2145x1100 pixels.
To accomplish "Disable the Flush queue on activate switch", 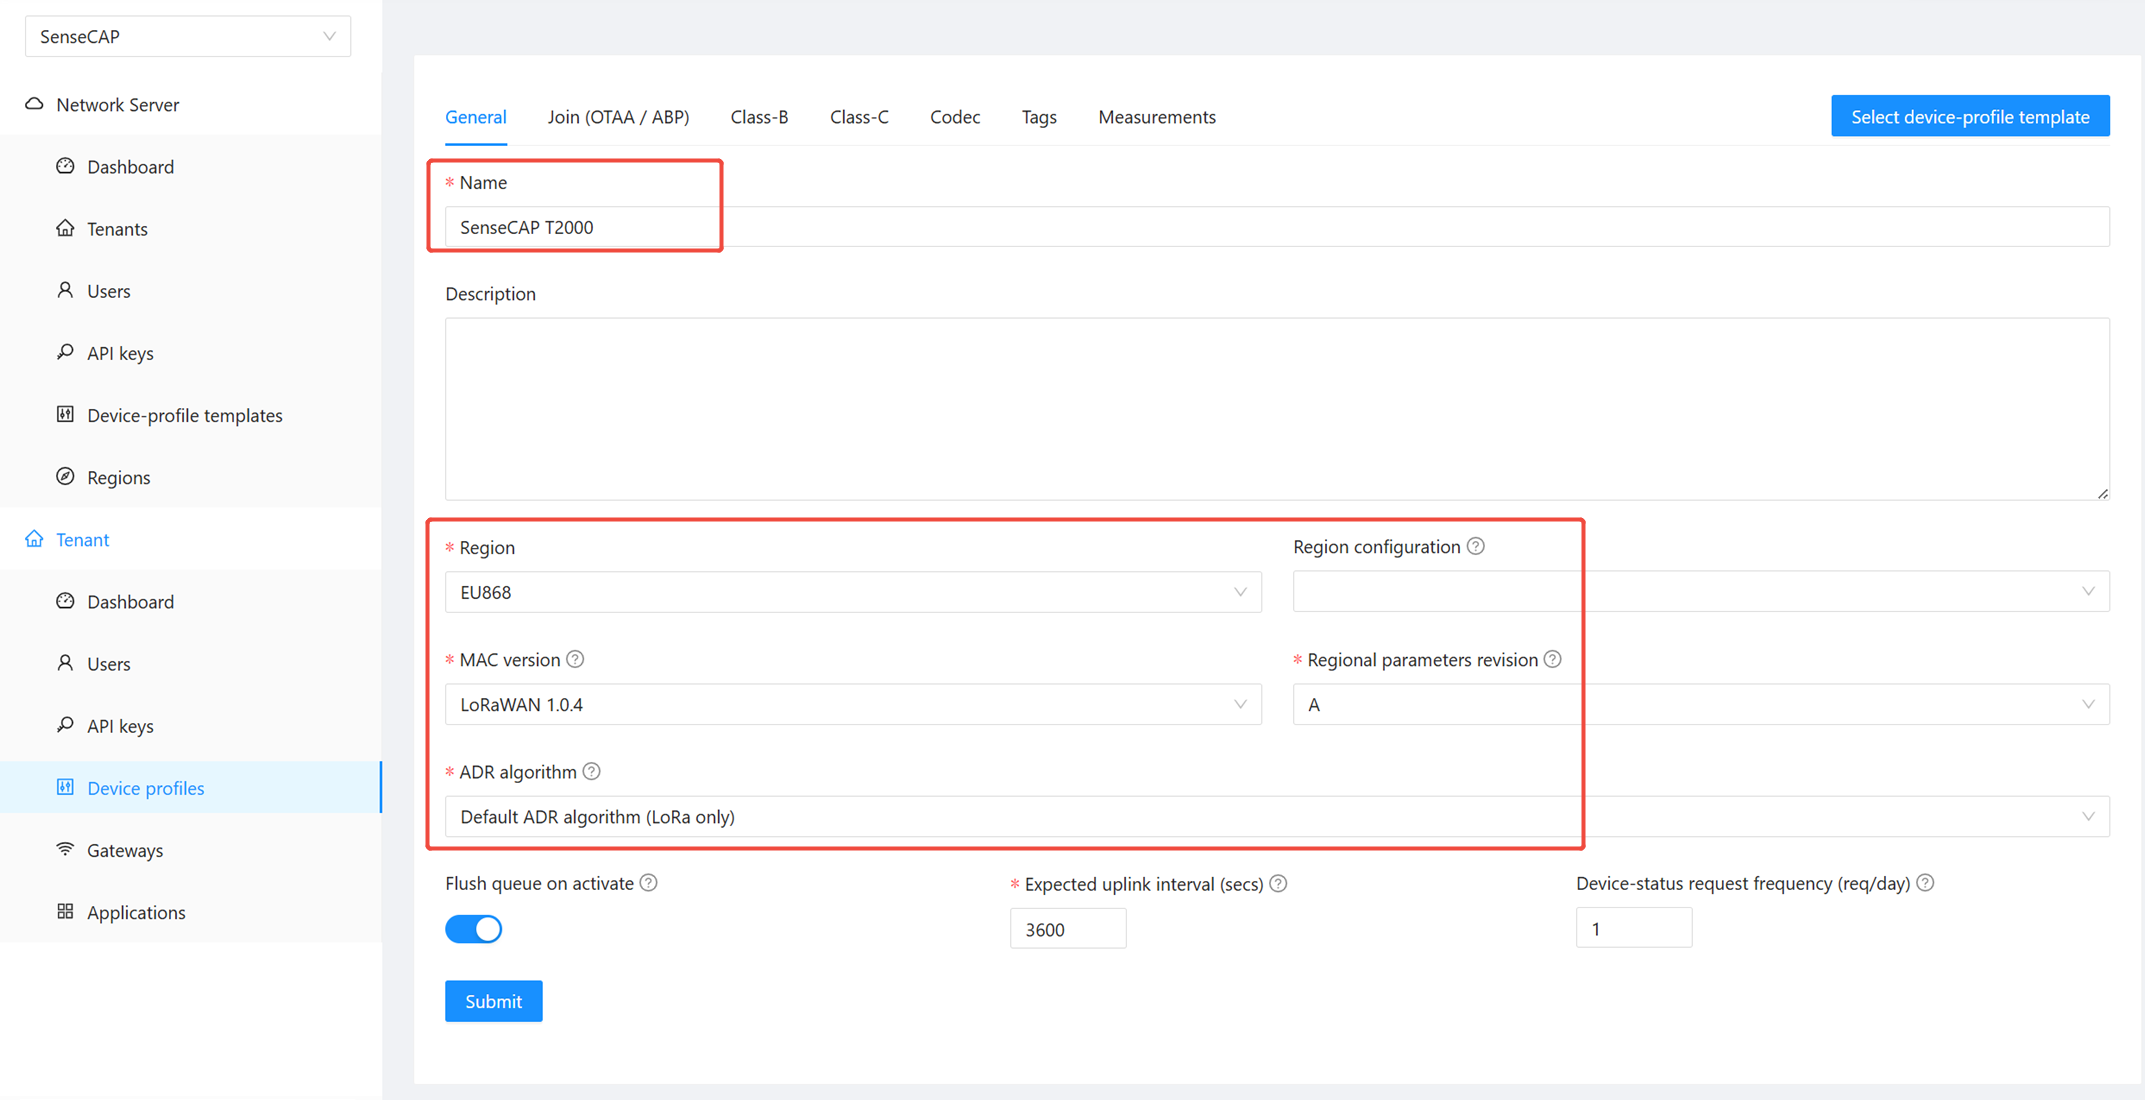I will point(473,929).
